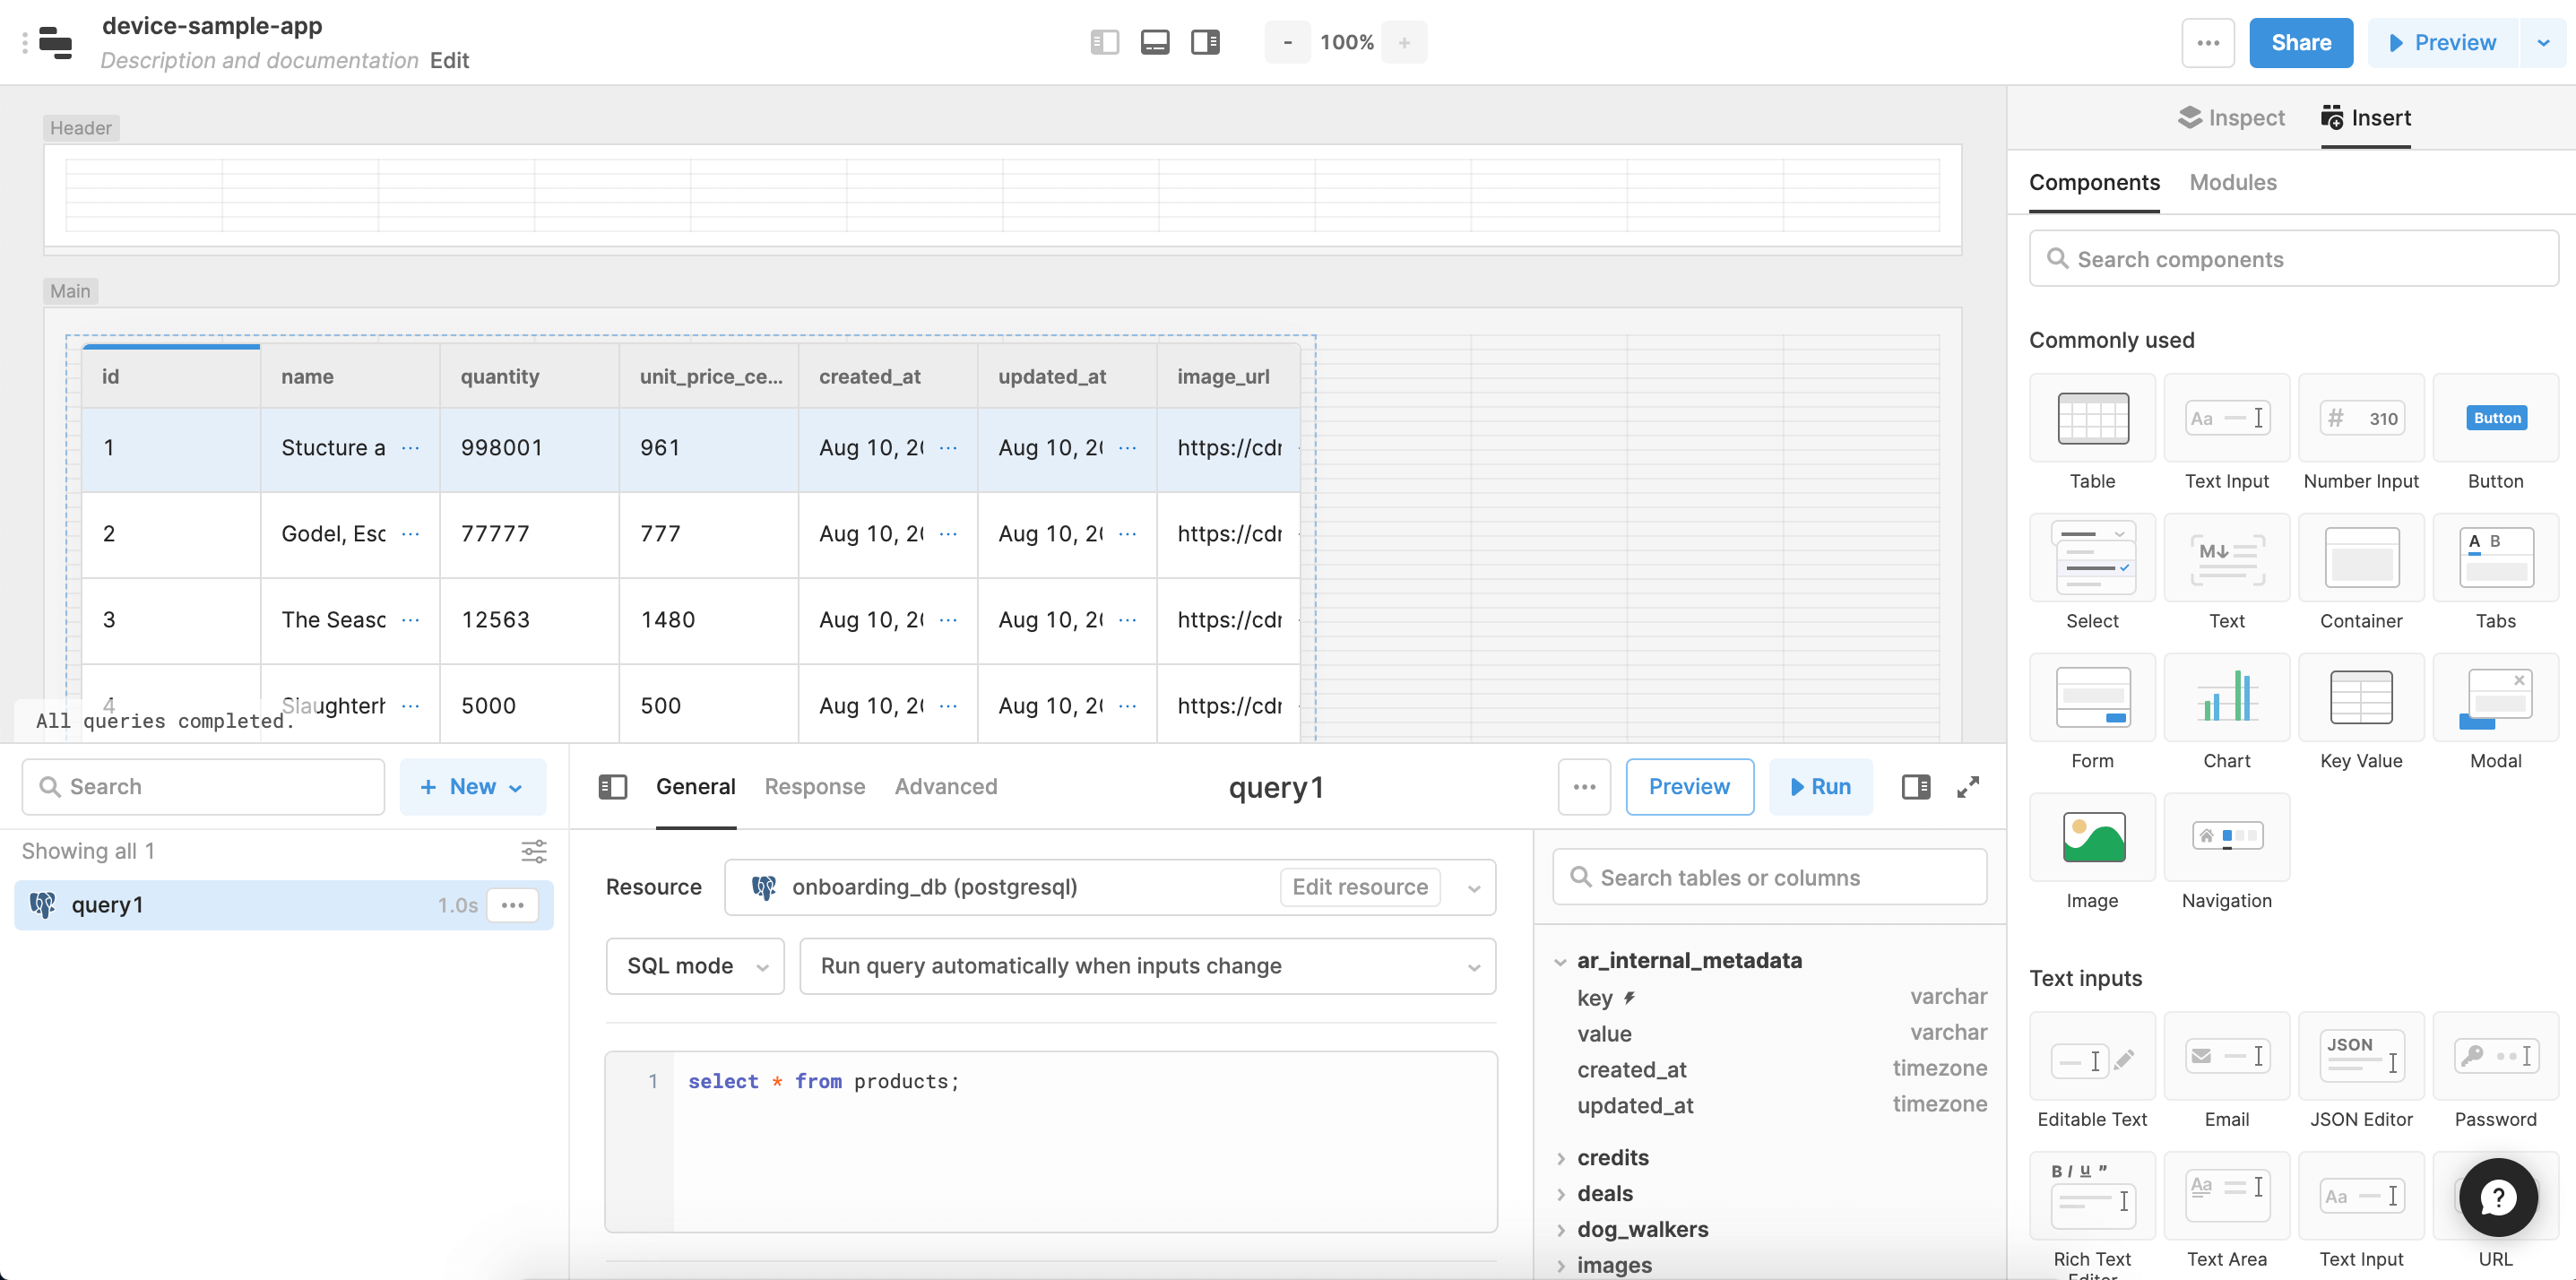Screen dimensions: 2576x1280
Task: Select the Table component icon
Action: pos(2092,418)
